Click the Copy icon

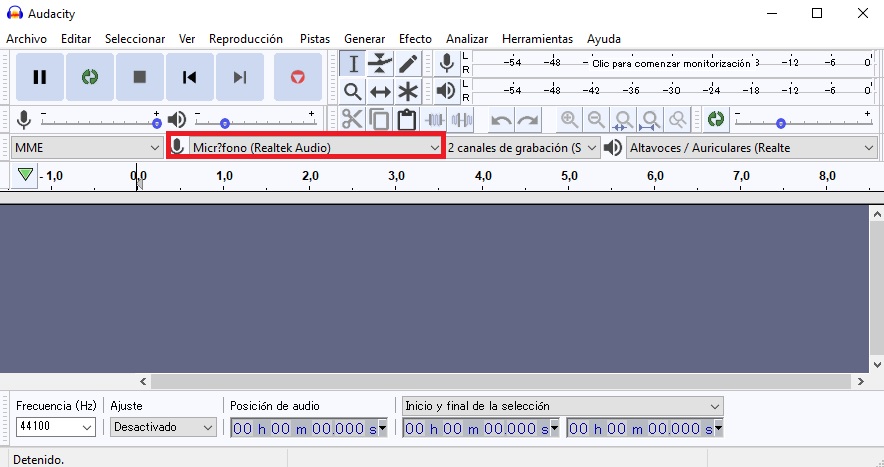379,120
